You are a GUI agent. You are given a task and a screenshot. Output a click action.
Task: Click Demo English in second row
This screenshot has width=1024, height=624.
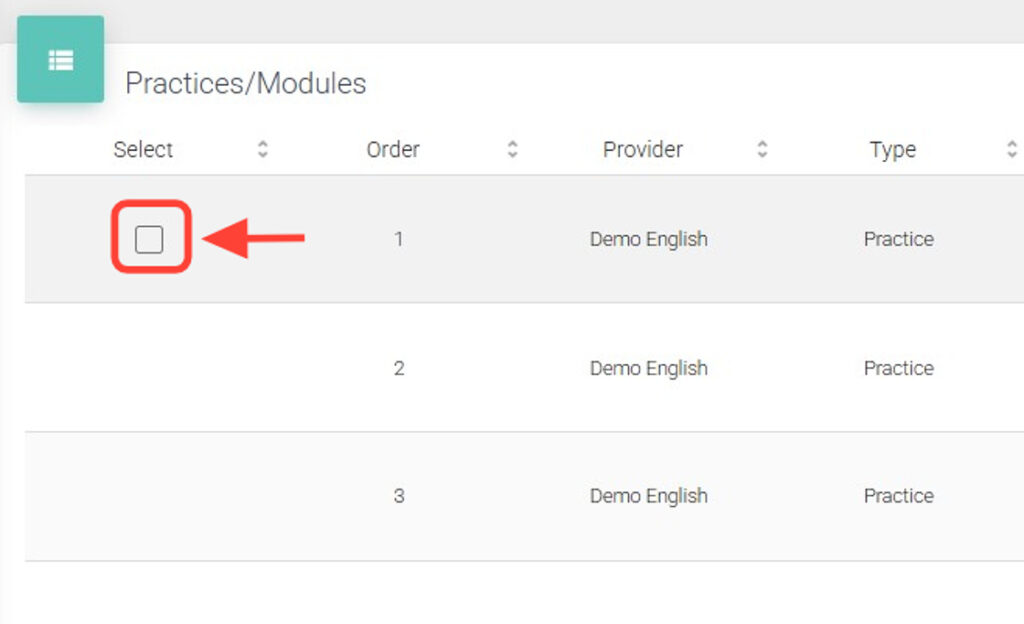648,368
